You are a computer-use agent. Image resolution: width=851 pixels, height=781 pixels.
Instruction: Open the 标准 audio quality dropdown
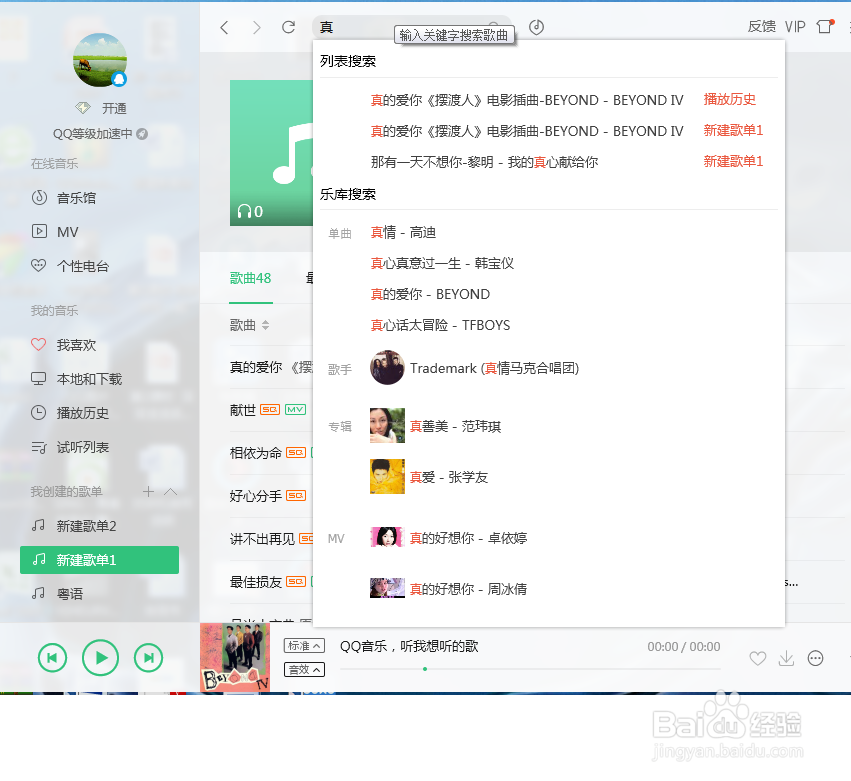pyautogui.click(x=303, y=645)
